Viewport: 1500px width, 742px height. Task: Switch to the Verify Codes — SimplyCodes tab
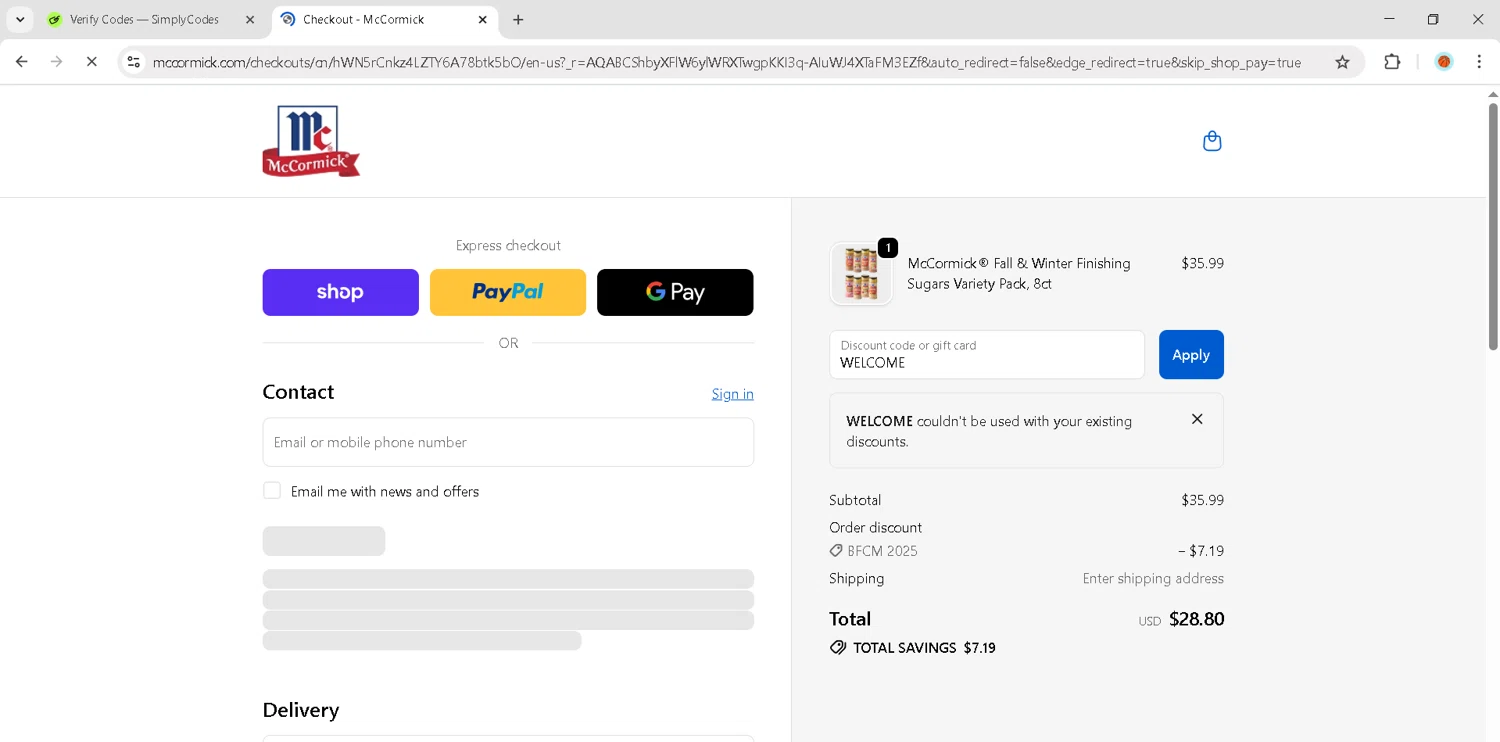click(152, 19)
